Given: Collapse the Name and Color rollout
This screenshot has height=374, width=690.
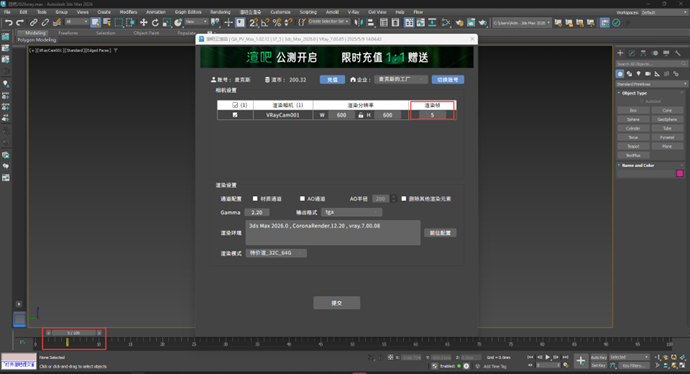Looking at the screenshot, I should pos(638,165).
